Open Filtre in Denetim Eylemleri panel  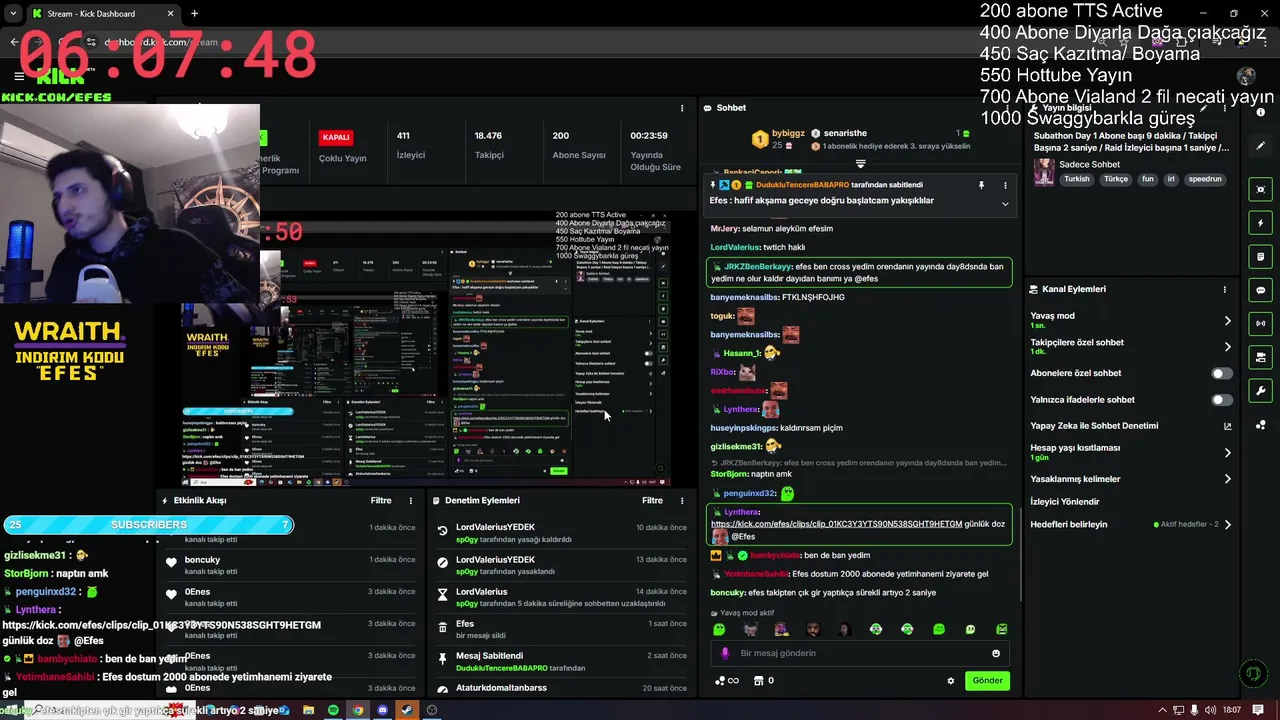click(652, 500)
